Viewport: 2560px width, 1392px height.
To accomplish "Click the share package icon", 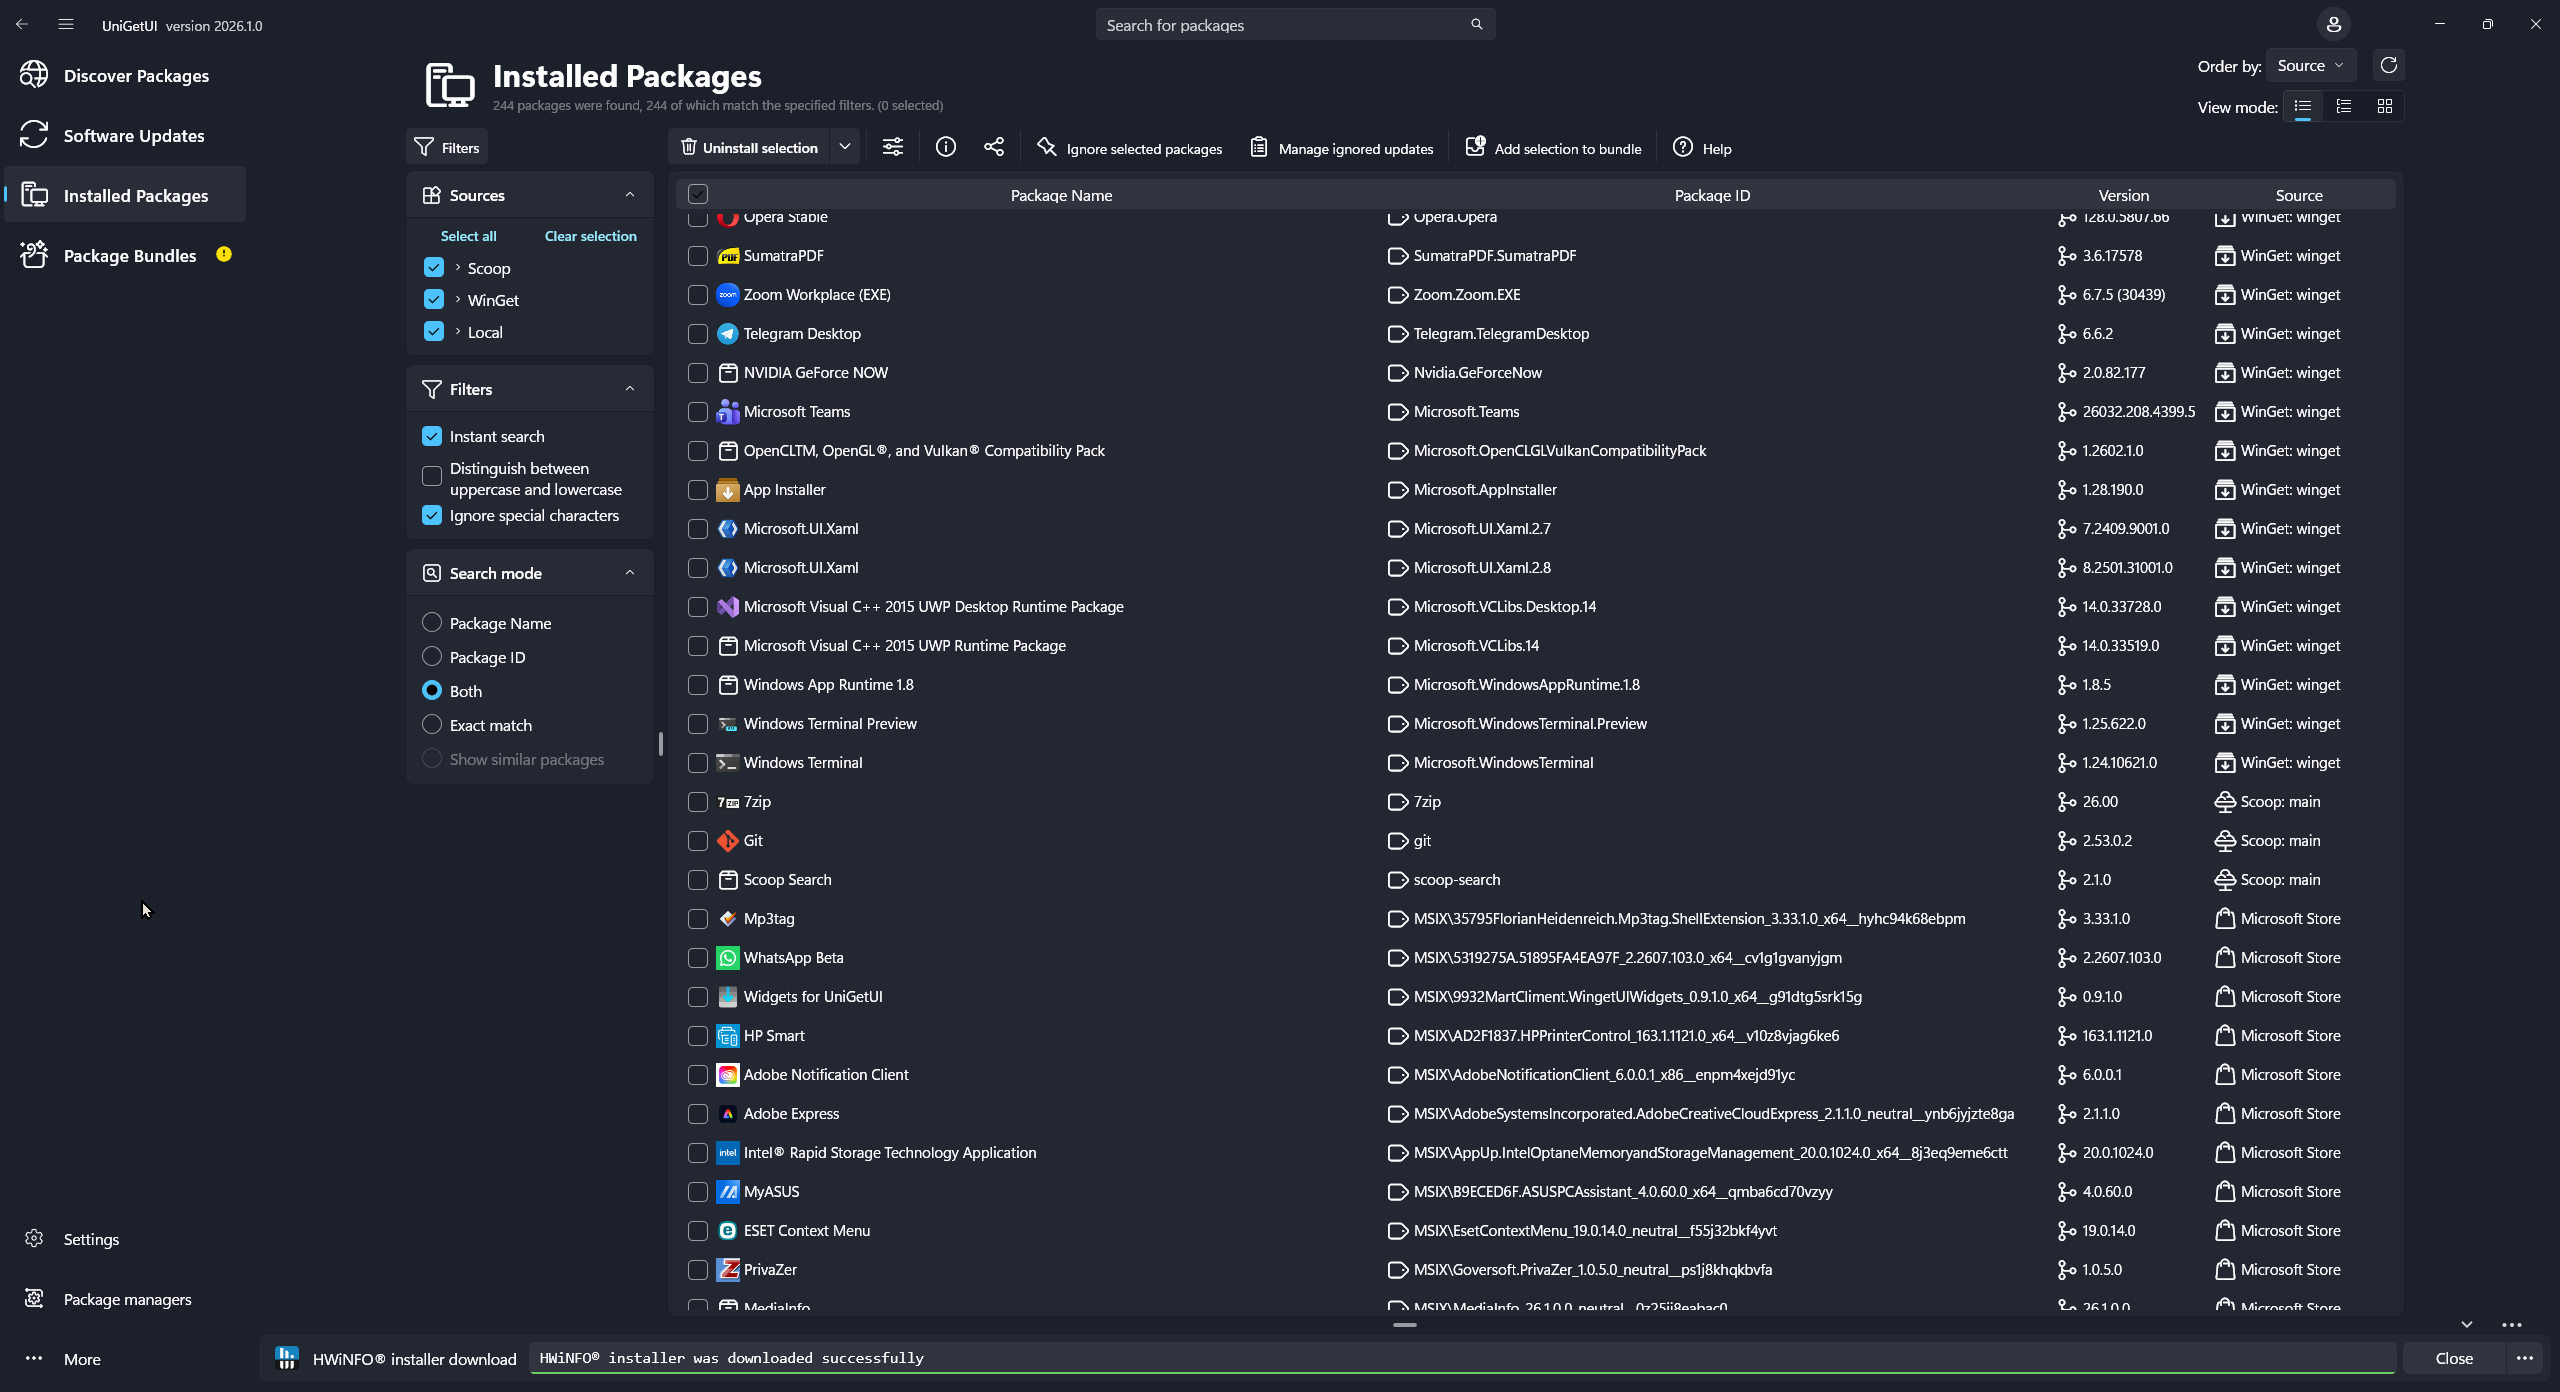I will pos(993,148).
